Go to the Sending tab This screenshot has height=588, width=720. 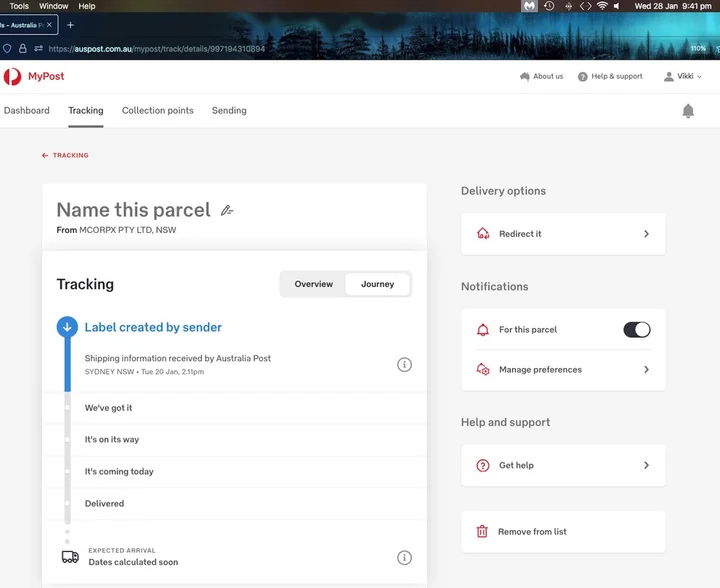pos(229,111)
